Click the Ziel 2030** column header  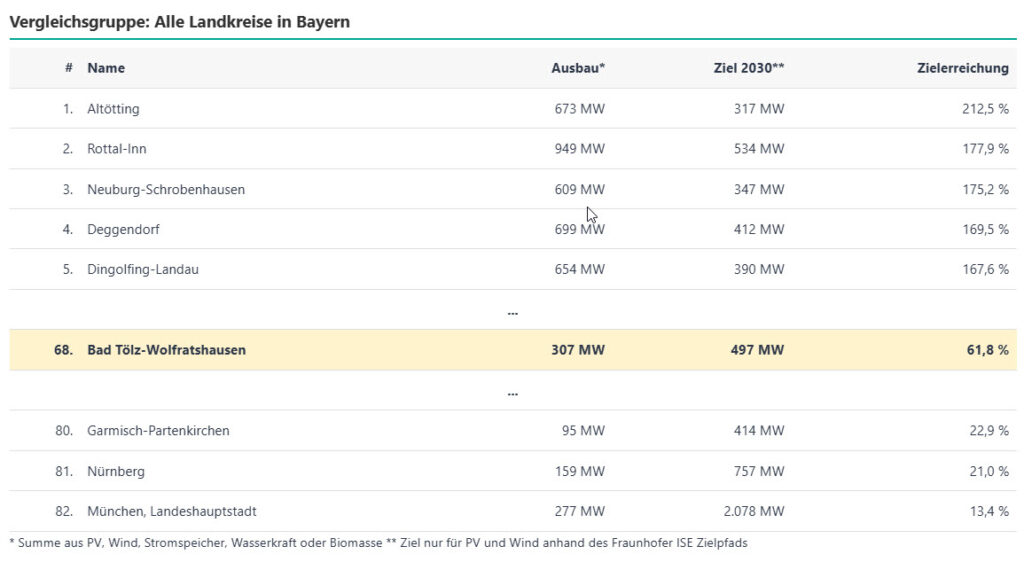(x=749, y=68)
